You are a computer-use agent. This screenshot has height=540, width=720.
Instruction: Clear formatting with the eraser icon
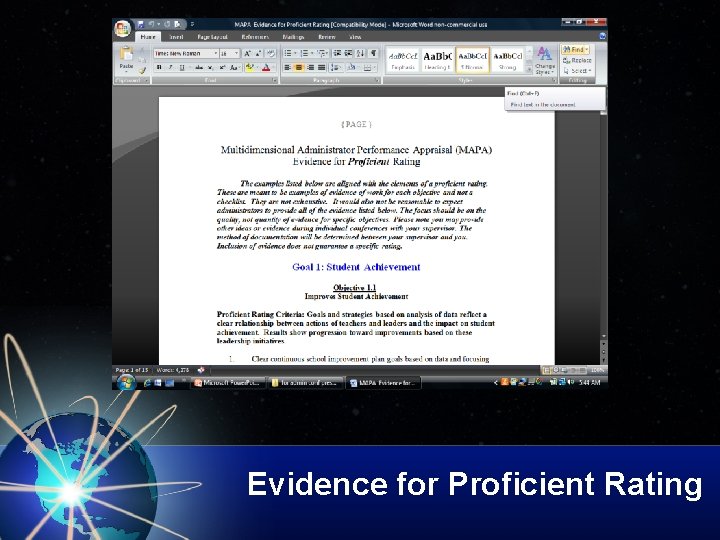(x=271, y=54)
